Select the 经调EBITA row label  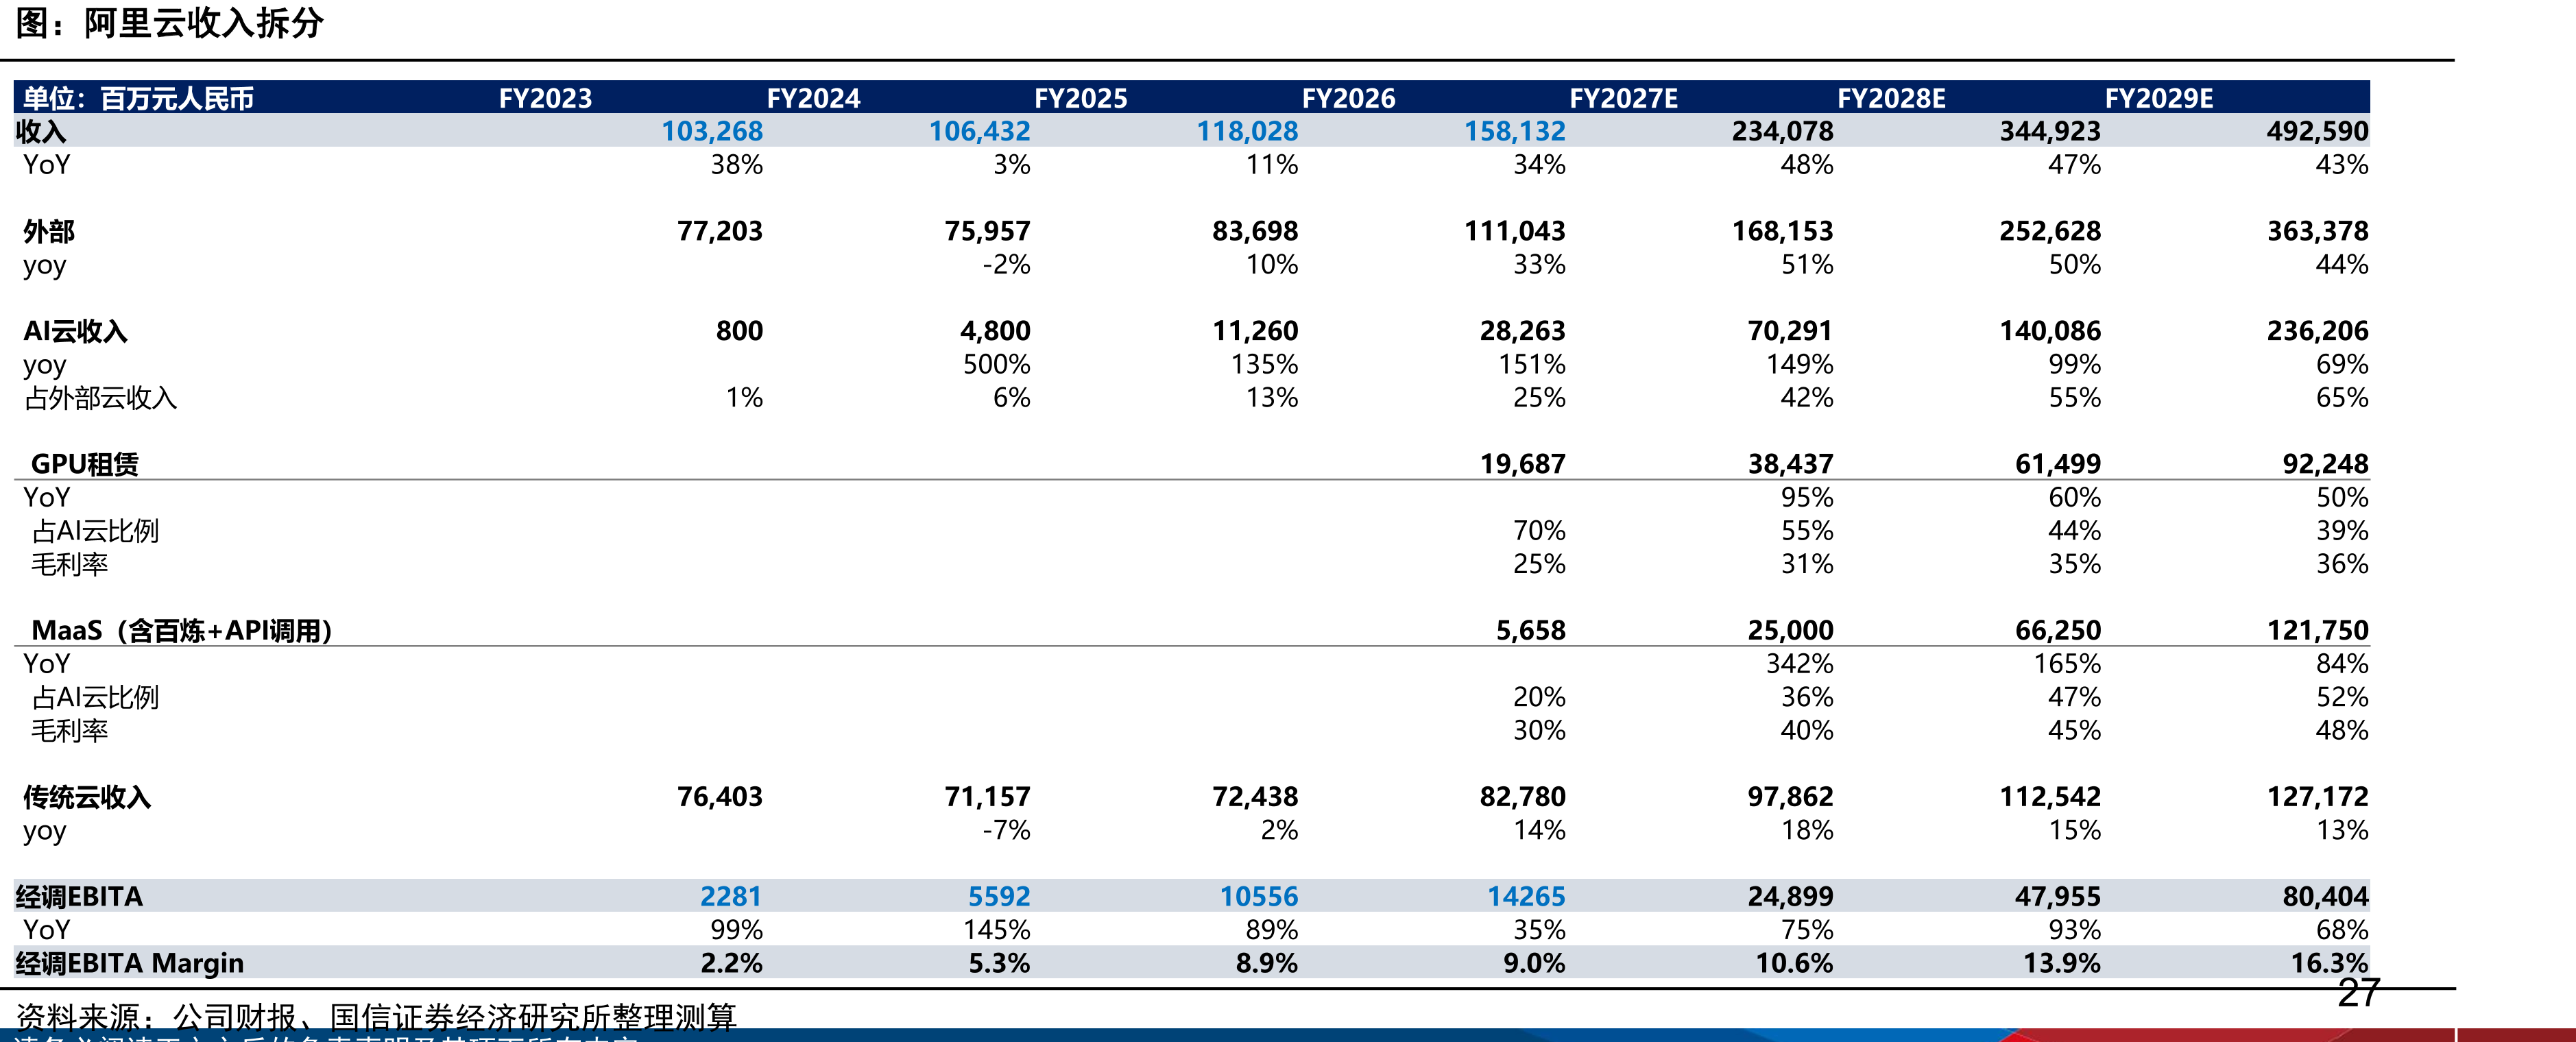[79, 897]
